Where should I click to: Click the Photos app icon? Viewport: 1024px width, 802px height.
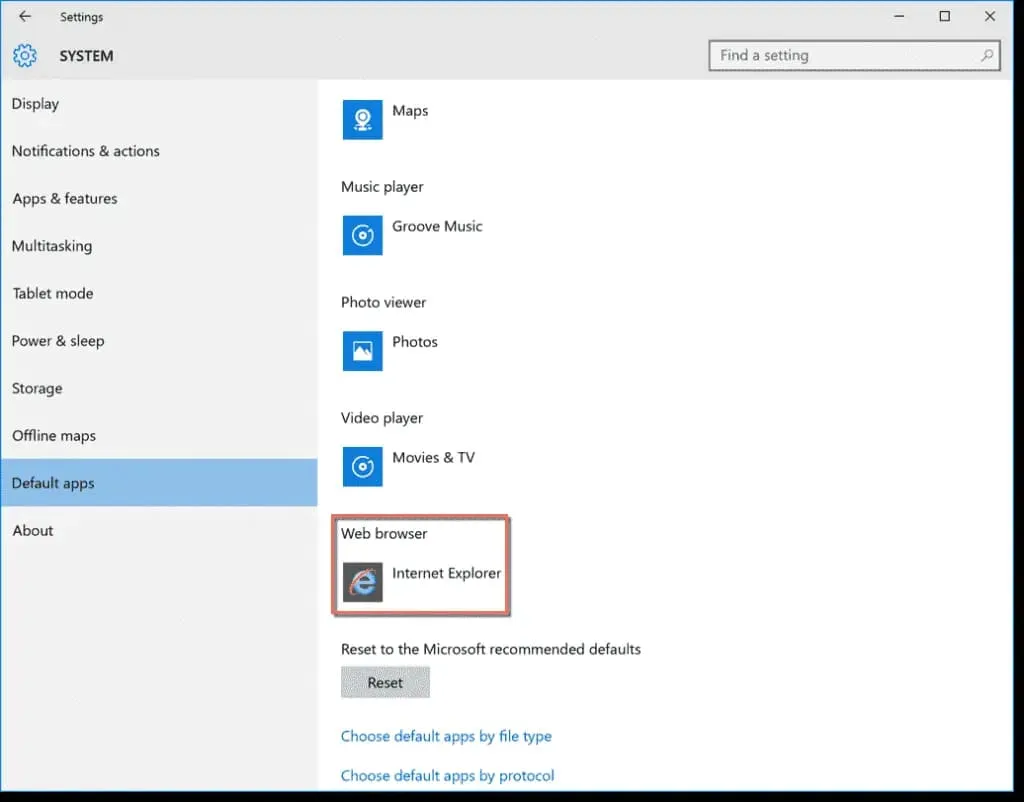point(362,351)
